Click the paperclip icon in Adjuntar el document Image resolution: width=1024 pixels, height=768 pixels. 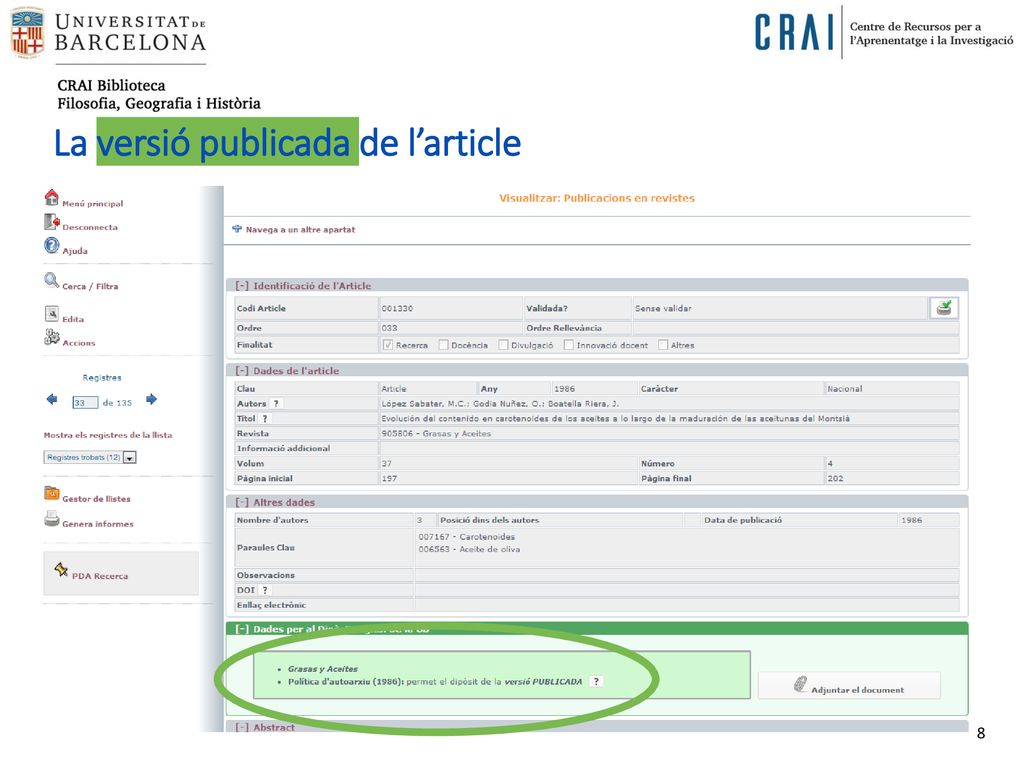pos(801,684)
